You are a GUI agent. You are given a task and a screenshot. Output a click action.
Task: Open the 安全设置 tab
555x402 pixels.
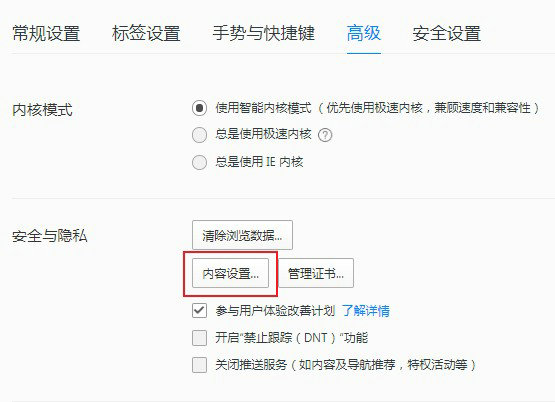[x=446, y=33]
